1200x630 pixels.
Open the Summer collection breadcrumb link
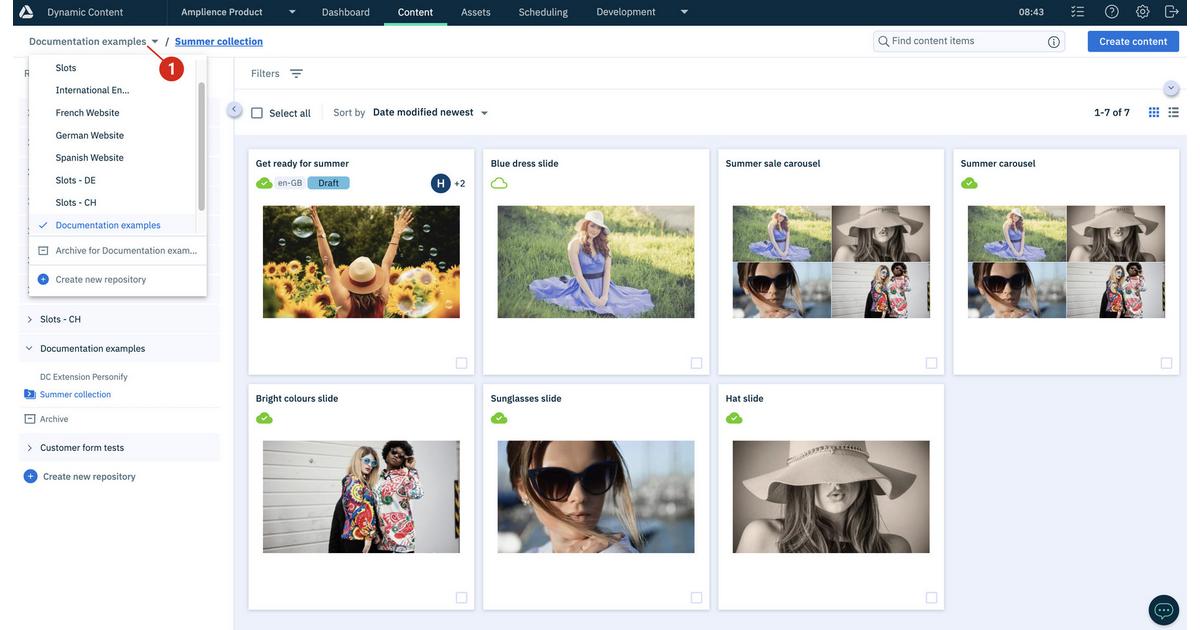coord(219,41)
